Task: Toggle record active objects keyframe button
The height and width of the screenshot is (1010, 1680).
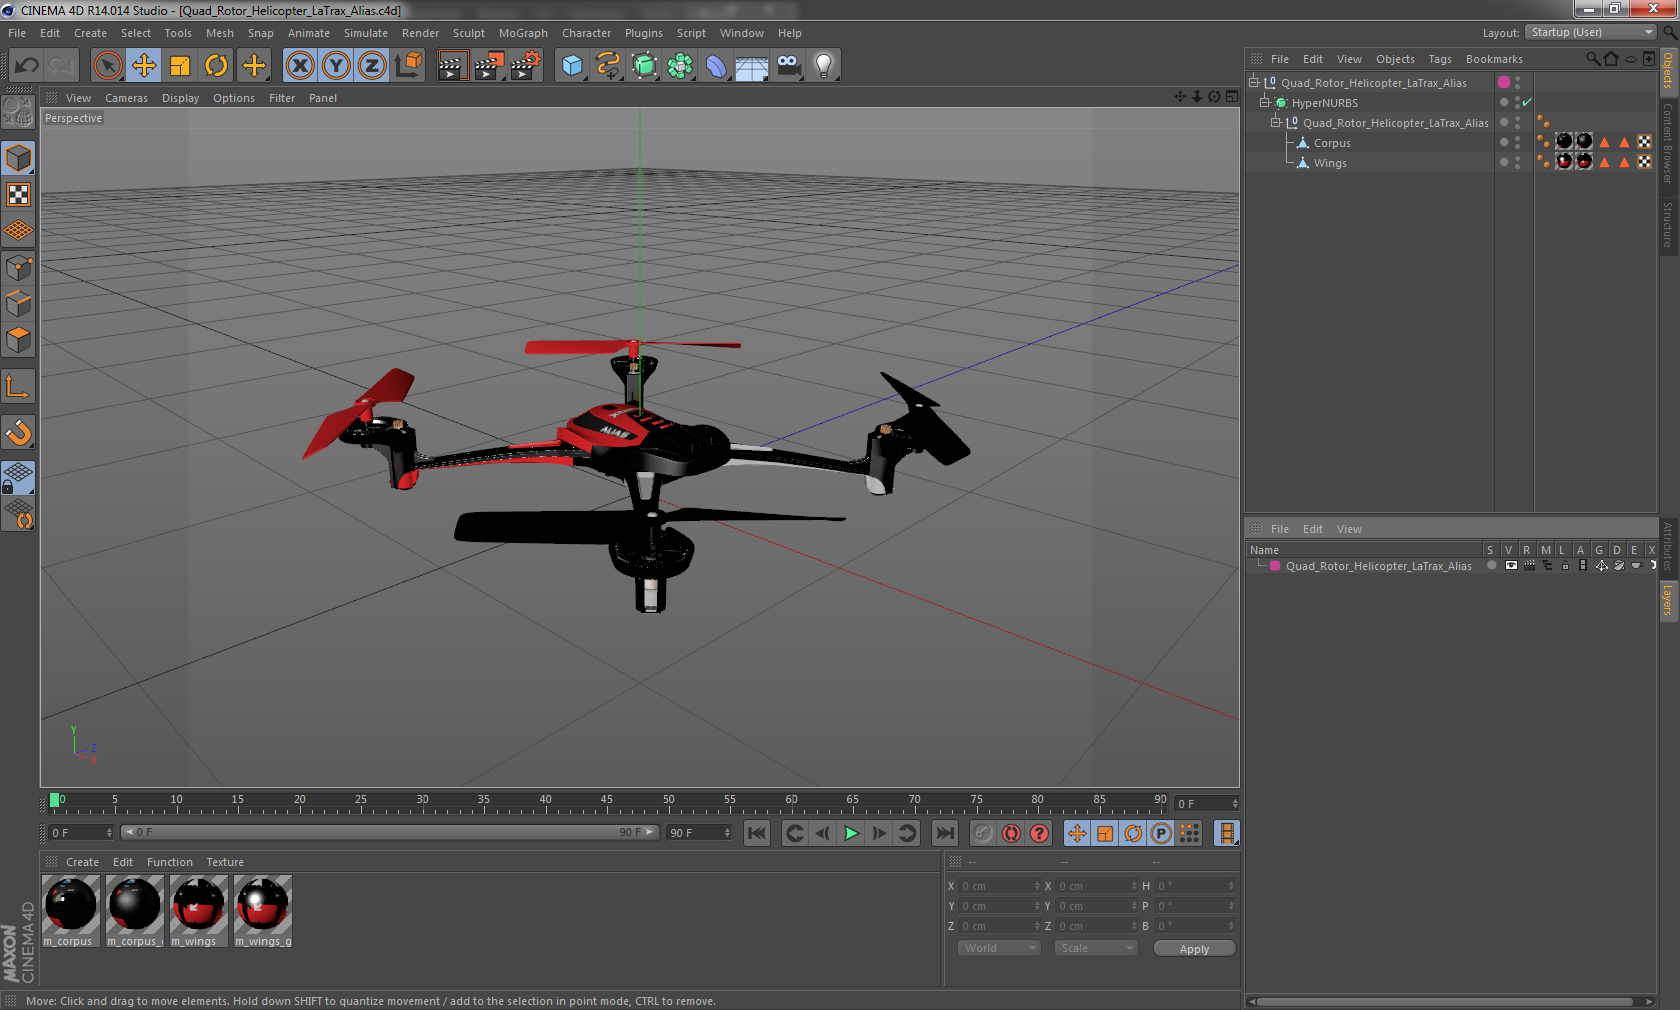Action: point(984,833)
